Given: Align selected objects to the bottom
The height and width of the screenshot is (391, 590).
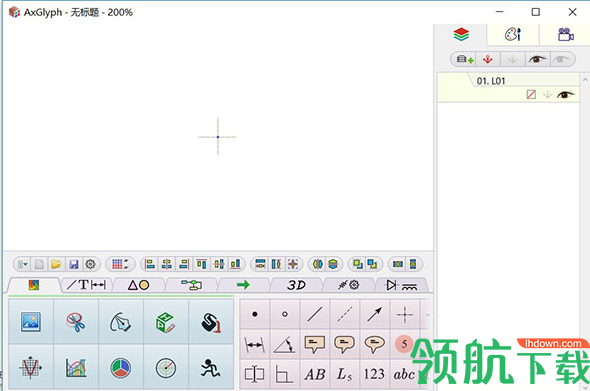Looking at the screenshot, I should [236, 264].
